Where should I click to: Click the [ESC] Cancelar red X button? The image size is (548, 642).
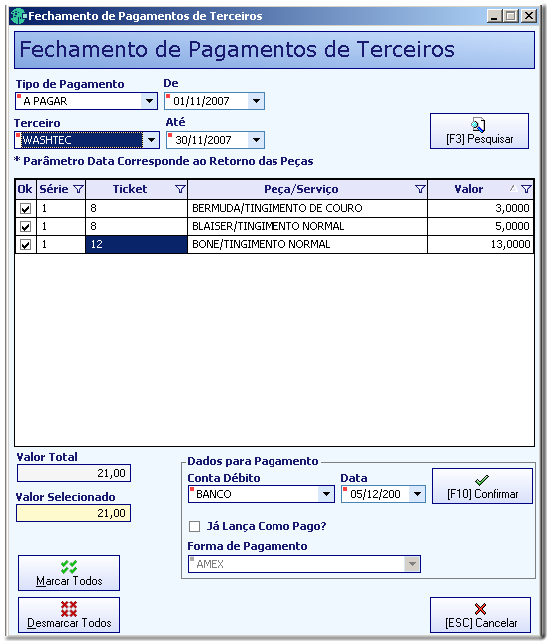tap(480, 615)
